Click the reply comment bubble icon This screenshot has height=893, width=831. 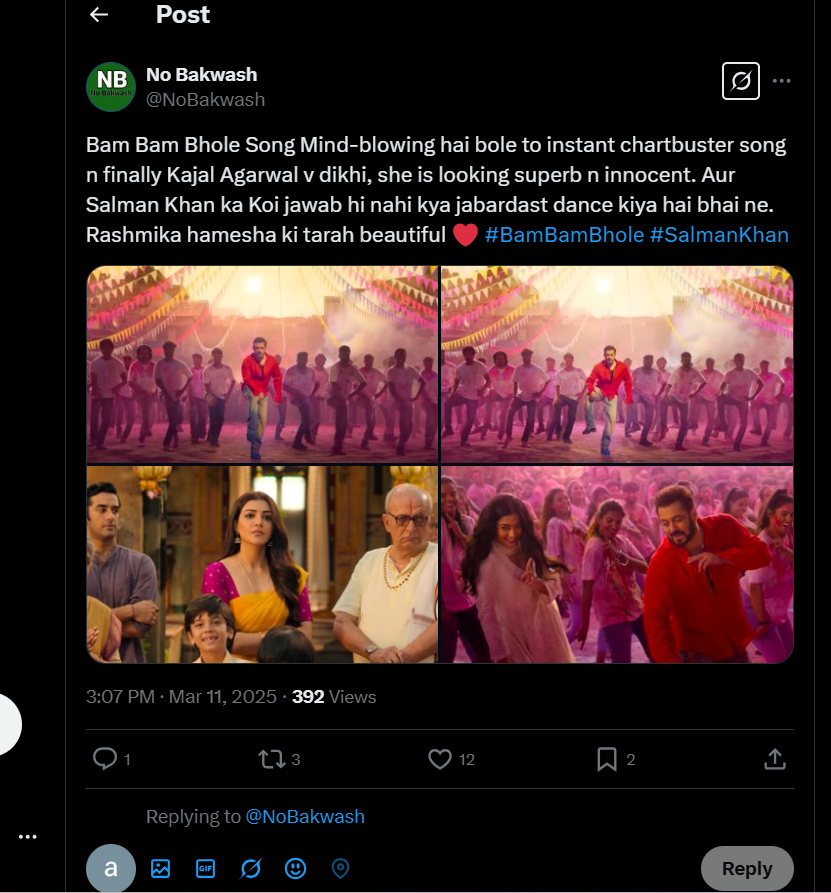[105, 760]
